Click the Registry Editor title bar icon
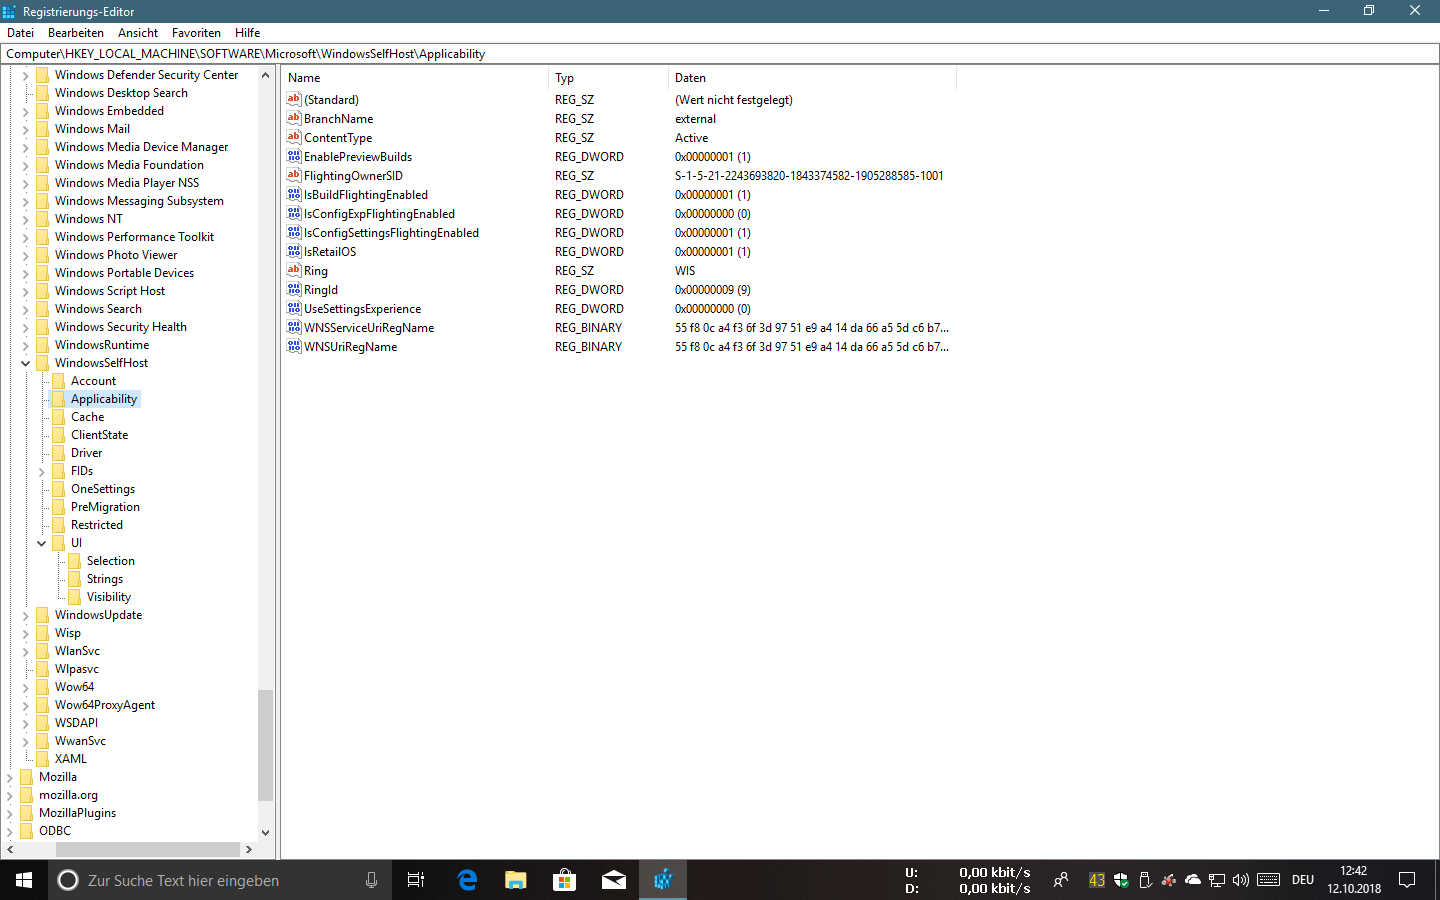 click(10, 11)
